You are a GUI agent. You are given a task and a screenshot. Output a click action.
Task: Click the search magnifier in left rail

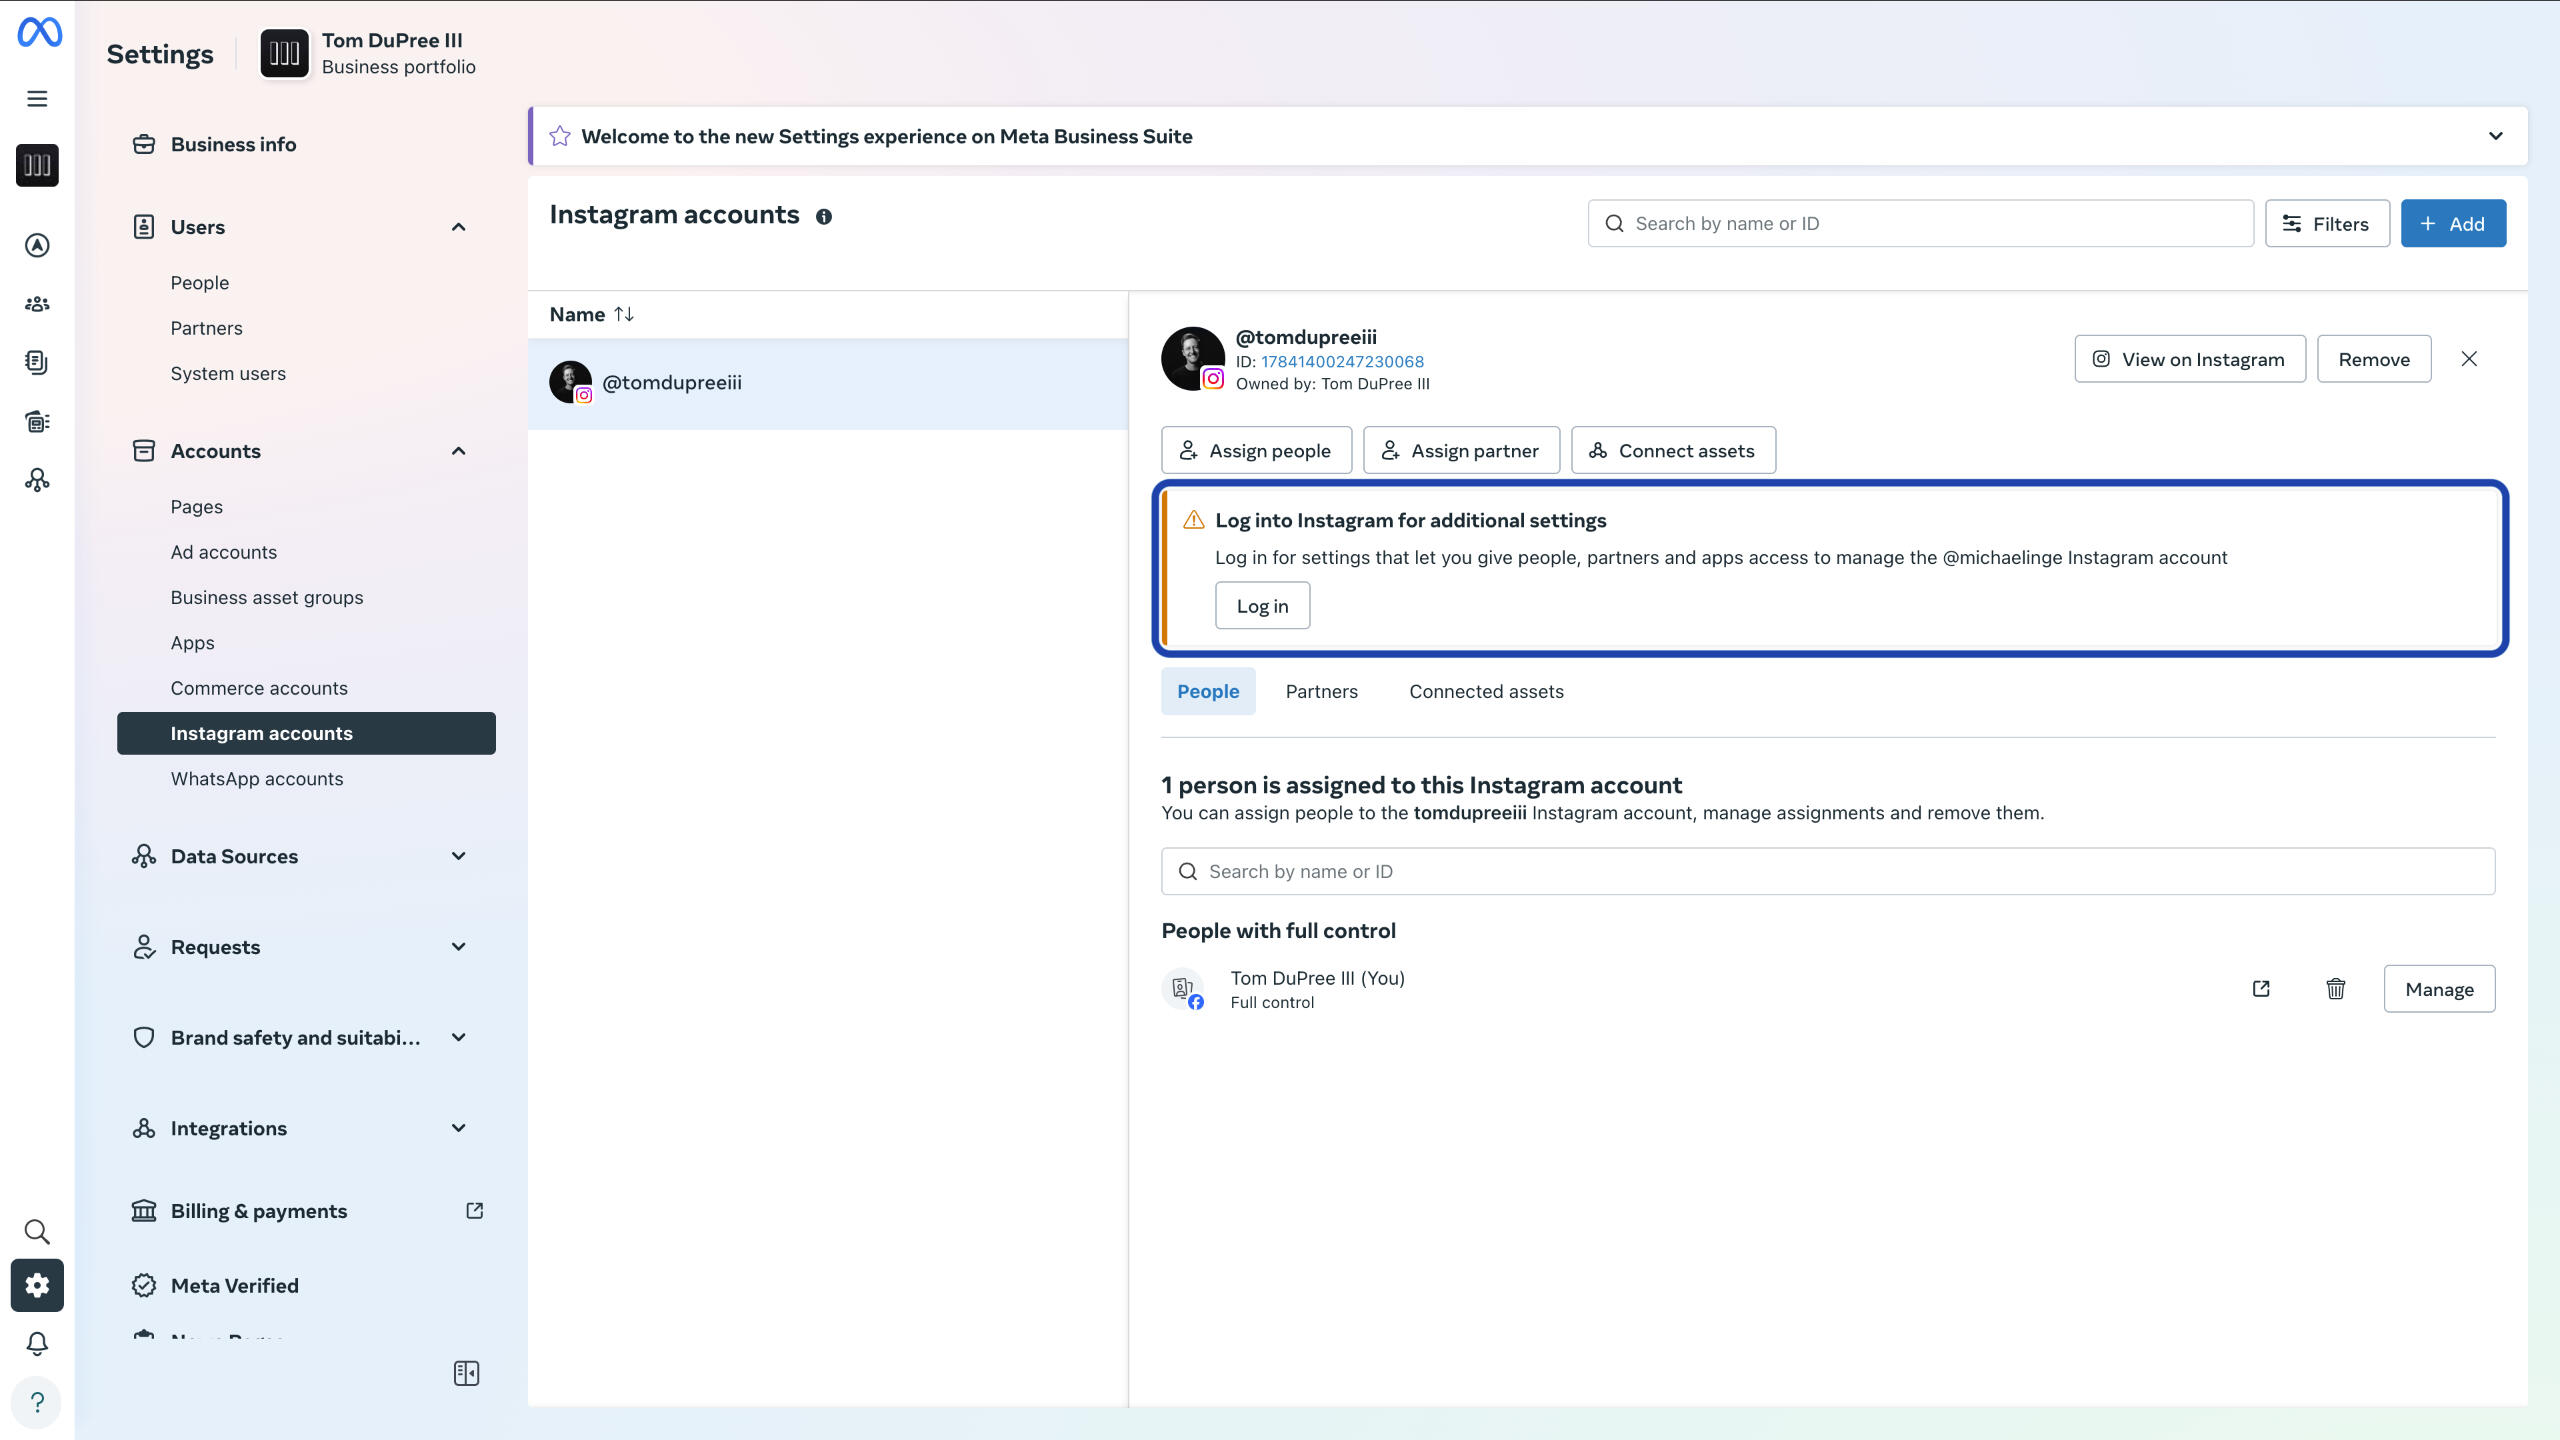pyautogui.click(x=37, y=1231)
